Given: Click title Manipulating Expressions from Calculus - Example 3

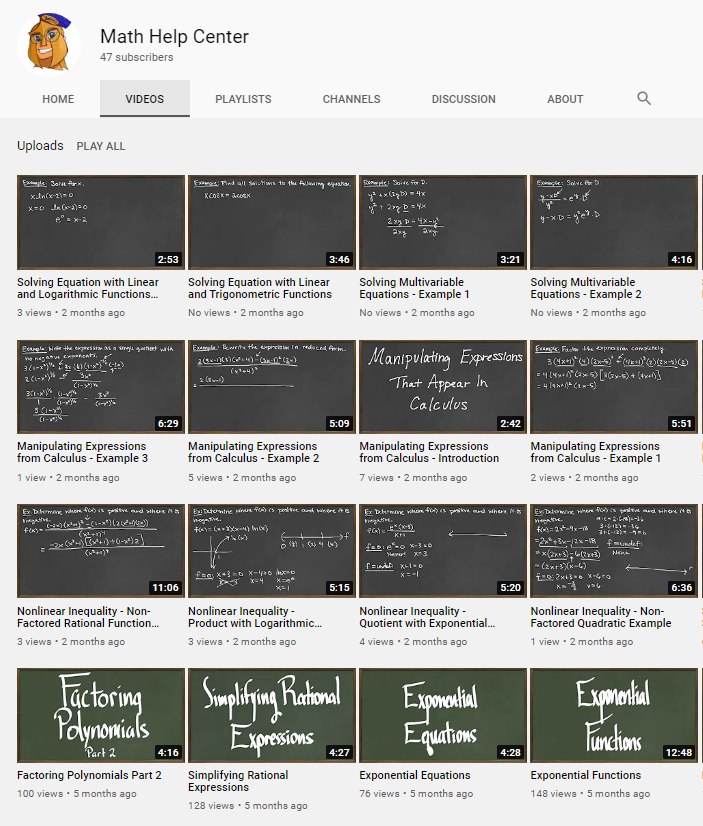Looking at the screenshot, I should (83, 452).
